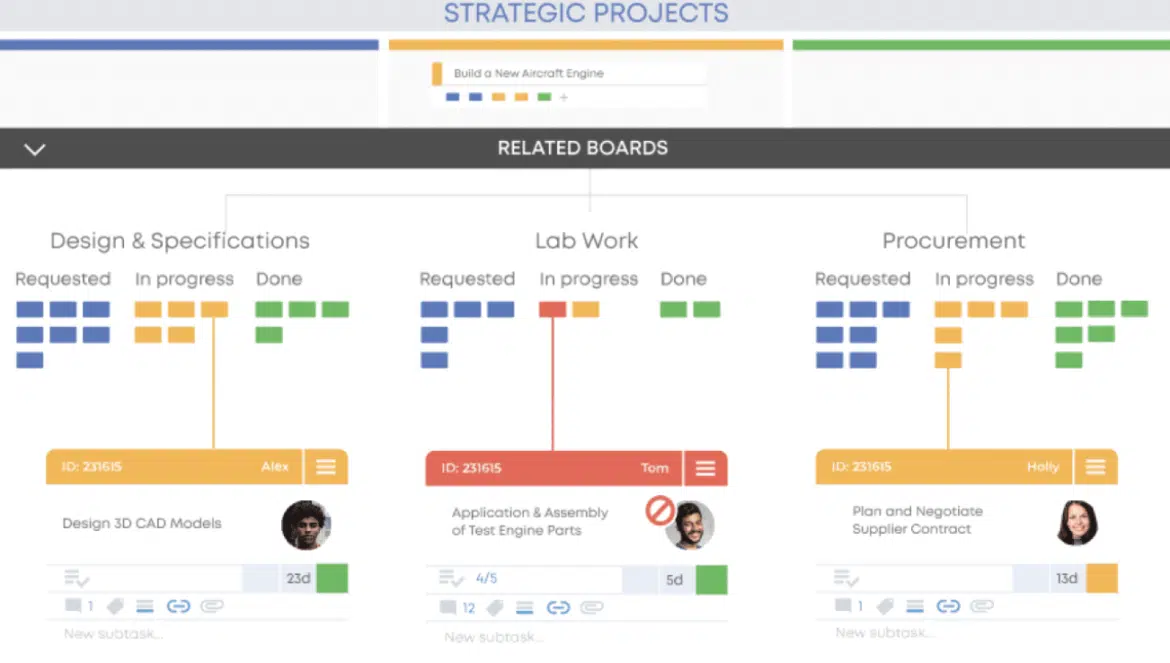This screenshot has height=663, width=1170.
Task: Open comments on the Design 3D CAD Models card
Action: tap(74, 606)
